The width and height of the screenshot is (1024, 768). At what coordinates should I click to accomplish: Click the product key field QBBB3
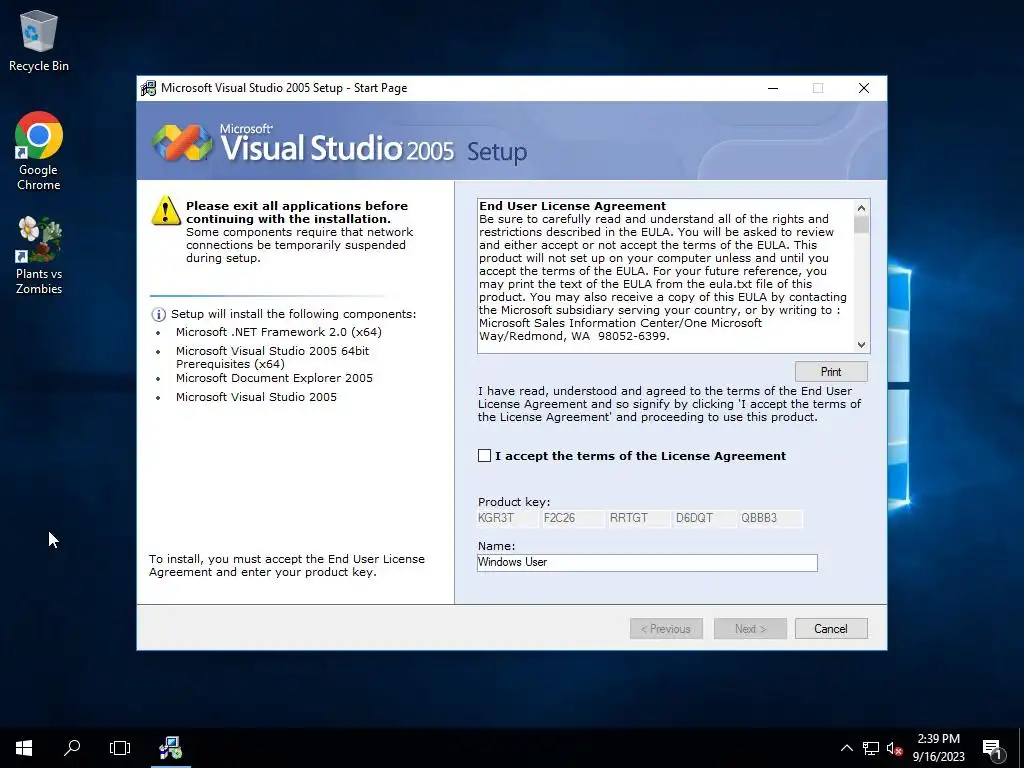tap(771, 519)
